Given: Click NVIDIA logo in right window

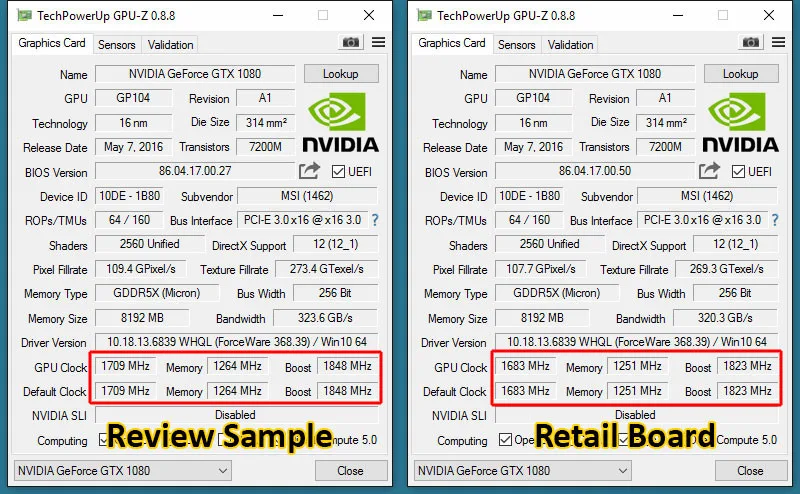Looking at the screenshot, I should pyautogui.click(x=741, y=122).
